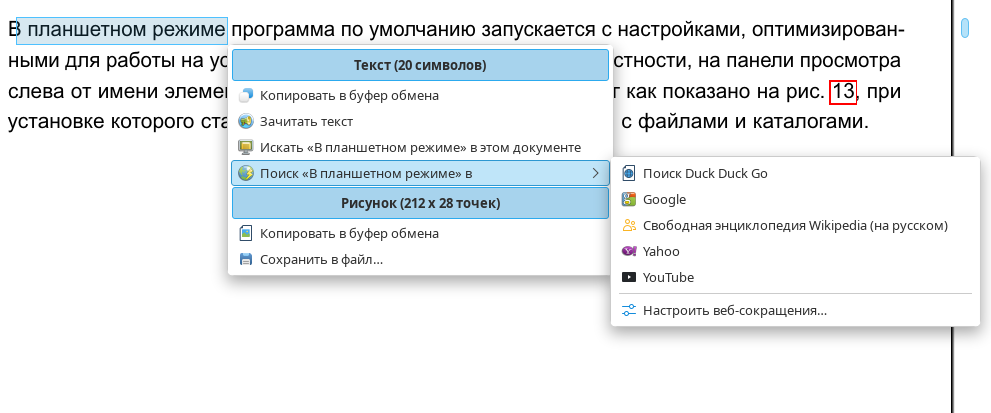This screenshot has height=413, width=991.
Task: Click the figure reference link 13
Action: click(x=843, y=92)
